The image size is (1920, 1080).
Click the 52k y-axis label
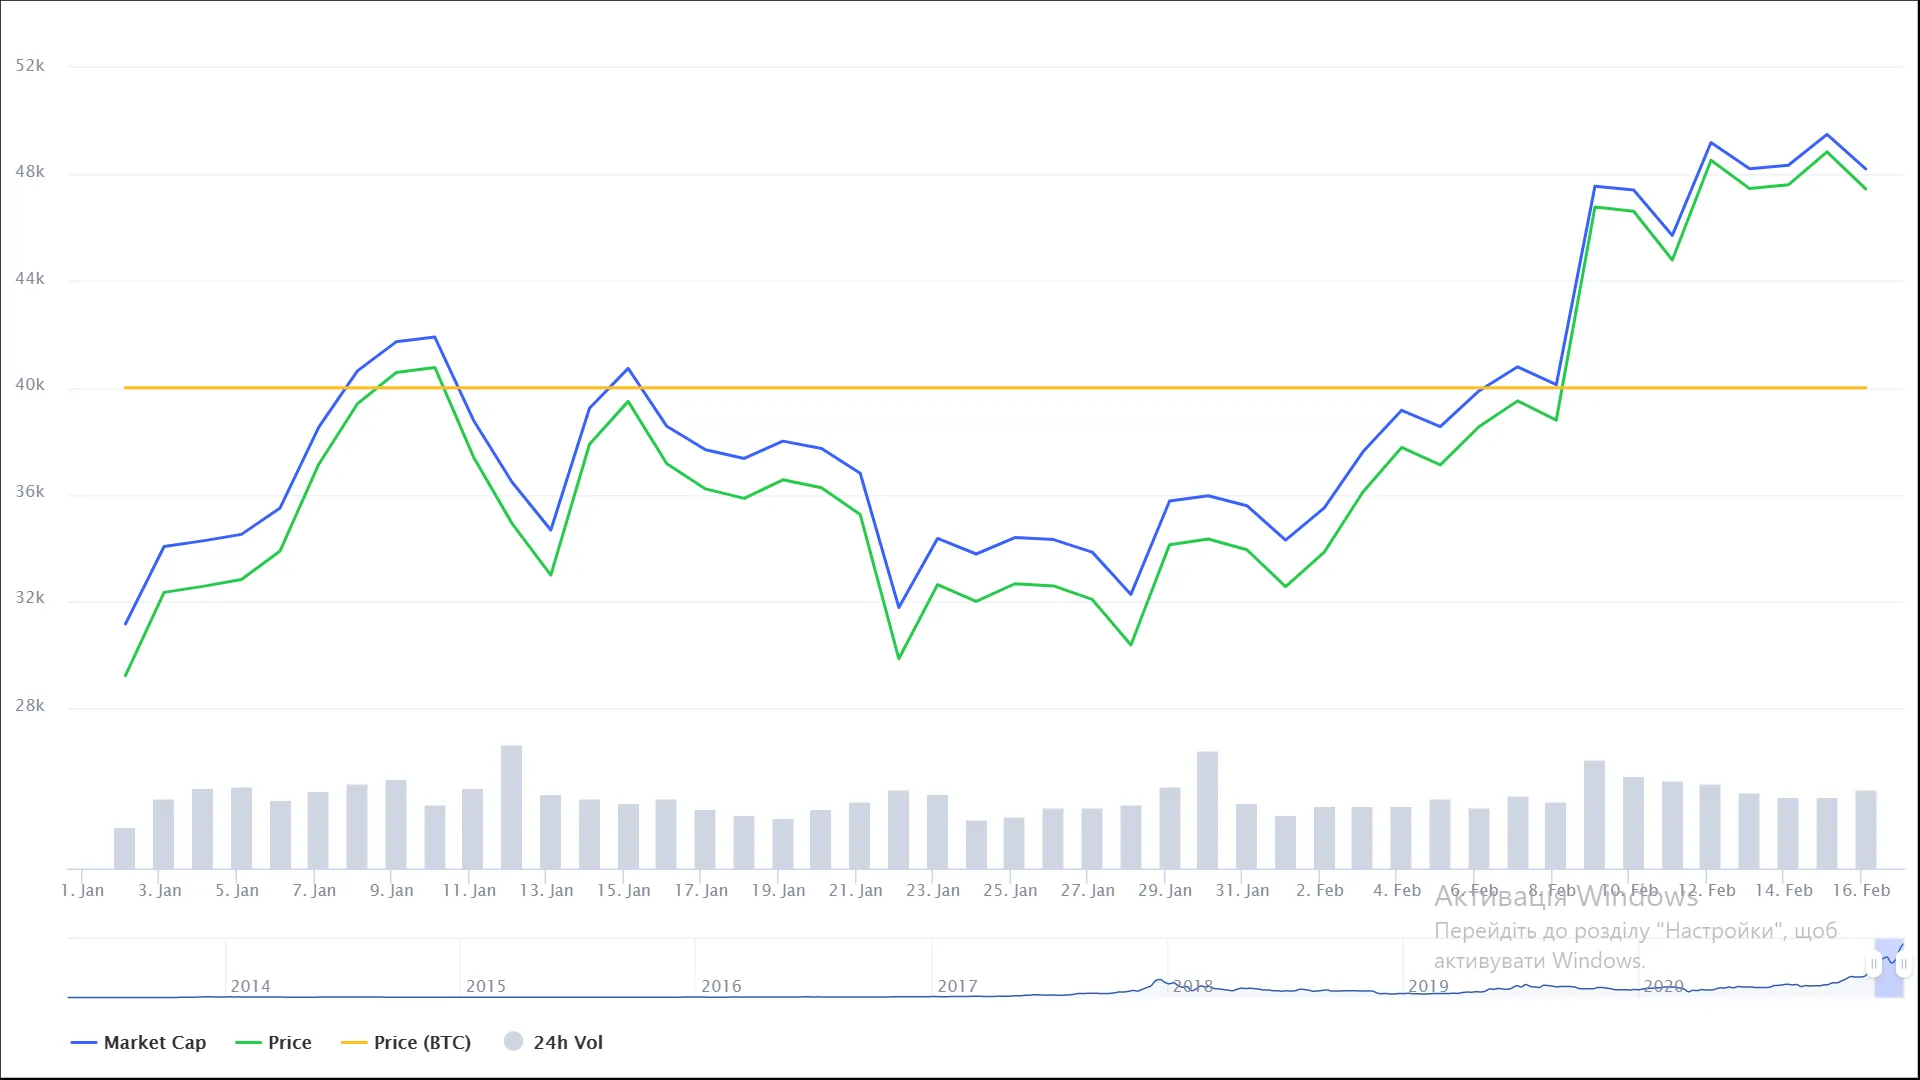[30, 66]
